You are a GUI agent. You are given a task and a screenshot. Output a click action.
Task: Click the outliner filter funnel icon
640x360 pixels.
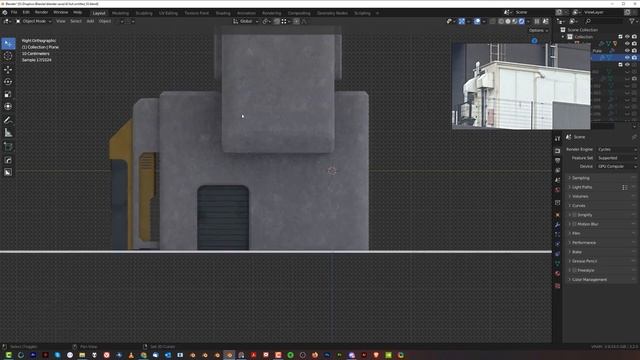pyautogui.click(x=632, y=21)
